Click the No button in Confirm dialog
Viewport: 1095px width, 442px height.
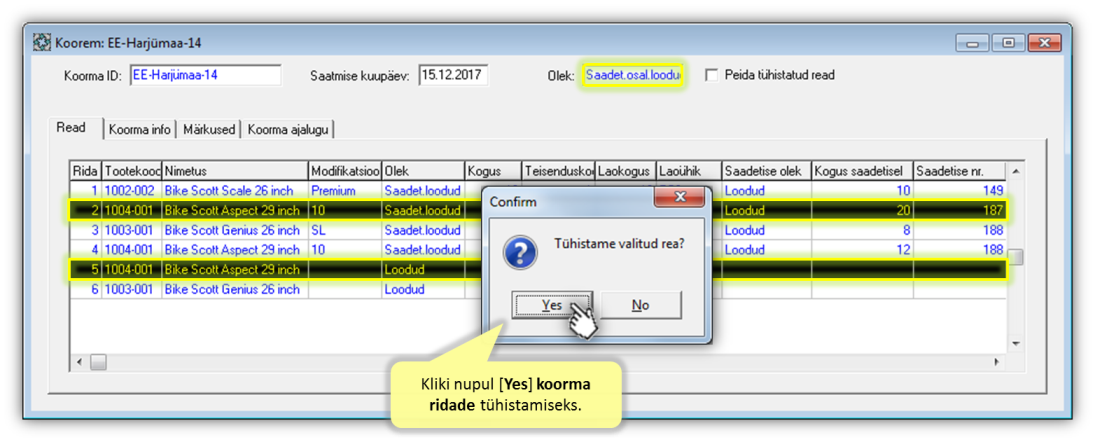[x=640, y=305]
